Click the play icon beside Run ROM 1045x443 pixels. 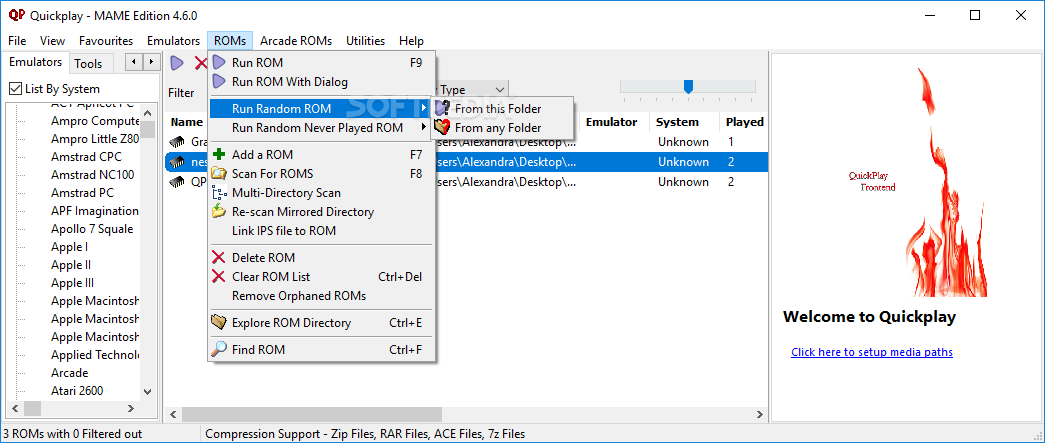(x=219, y=63)
